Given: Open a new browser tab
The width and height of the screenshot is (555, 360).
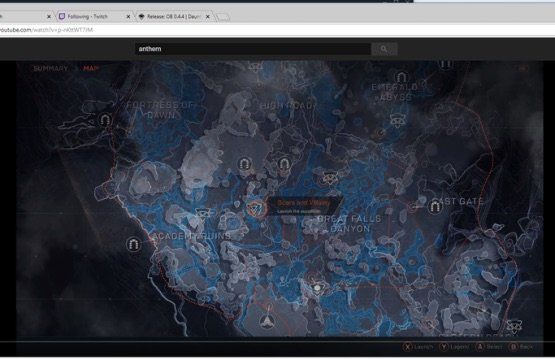Looking at the screenshot, I should tap(222, 17).
